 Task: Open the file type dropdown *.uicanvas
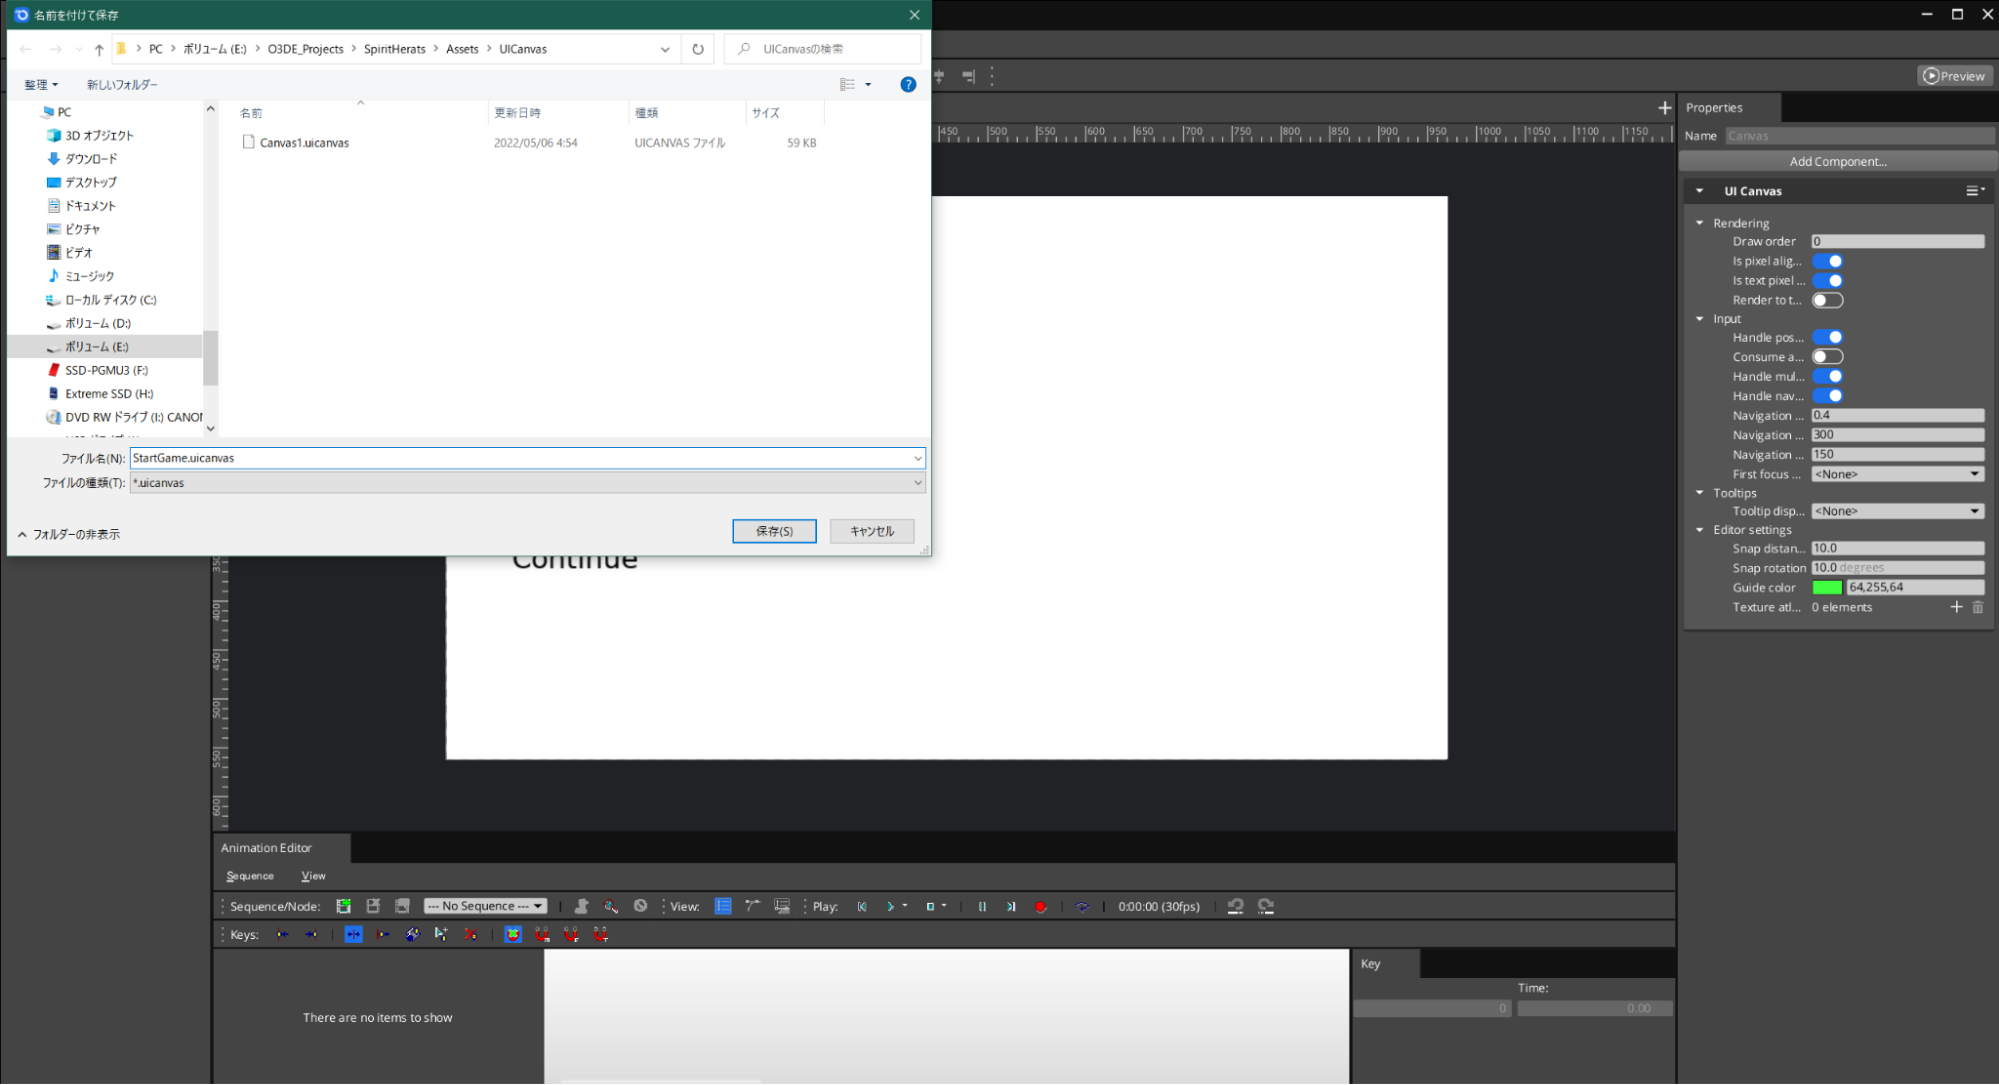[527, 482]
